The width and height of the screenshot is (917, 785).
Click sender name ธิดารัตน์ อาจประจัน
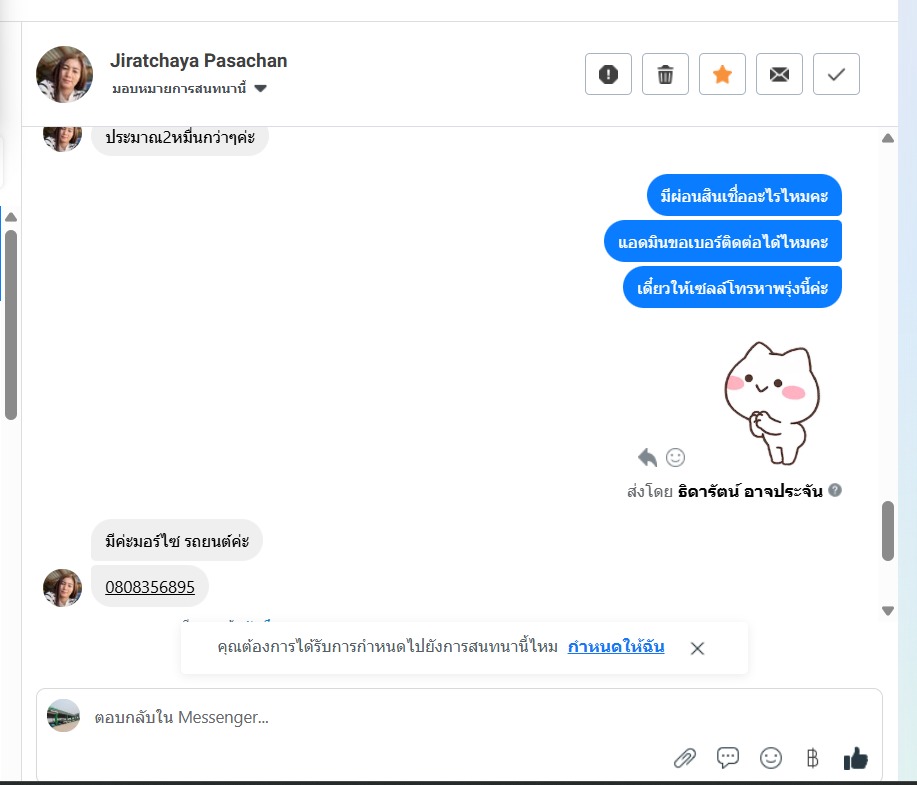(x=750, y=491)
